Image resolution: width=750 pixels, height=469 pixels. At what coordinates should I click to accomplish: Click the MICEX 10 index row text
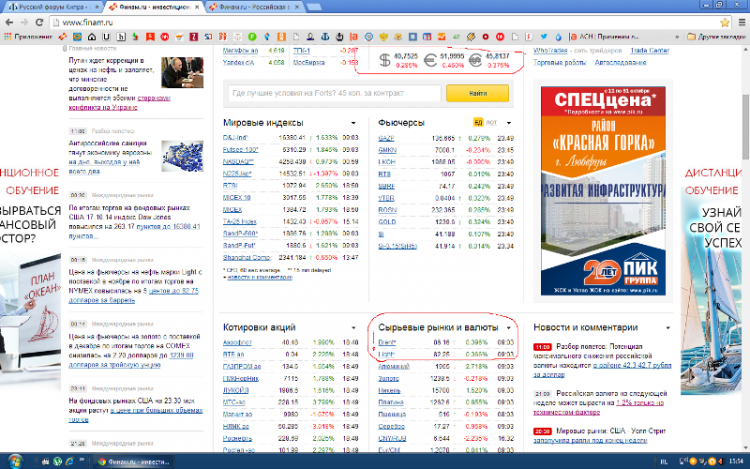237,197
